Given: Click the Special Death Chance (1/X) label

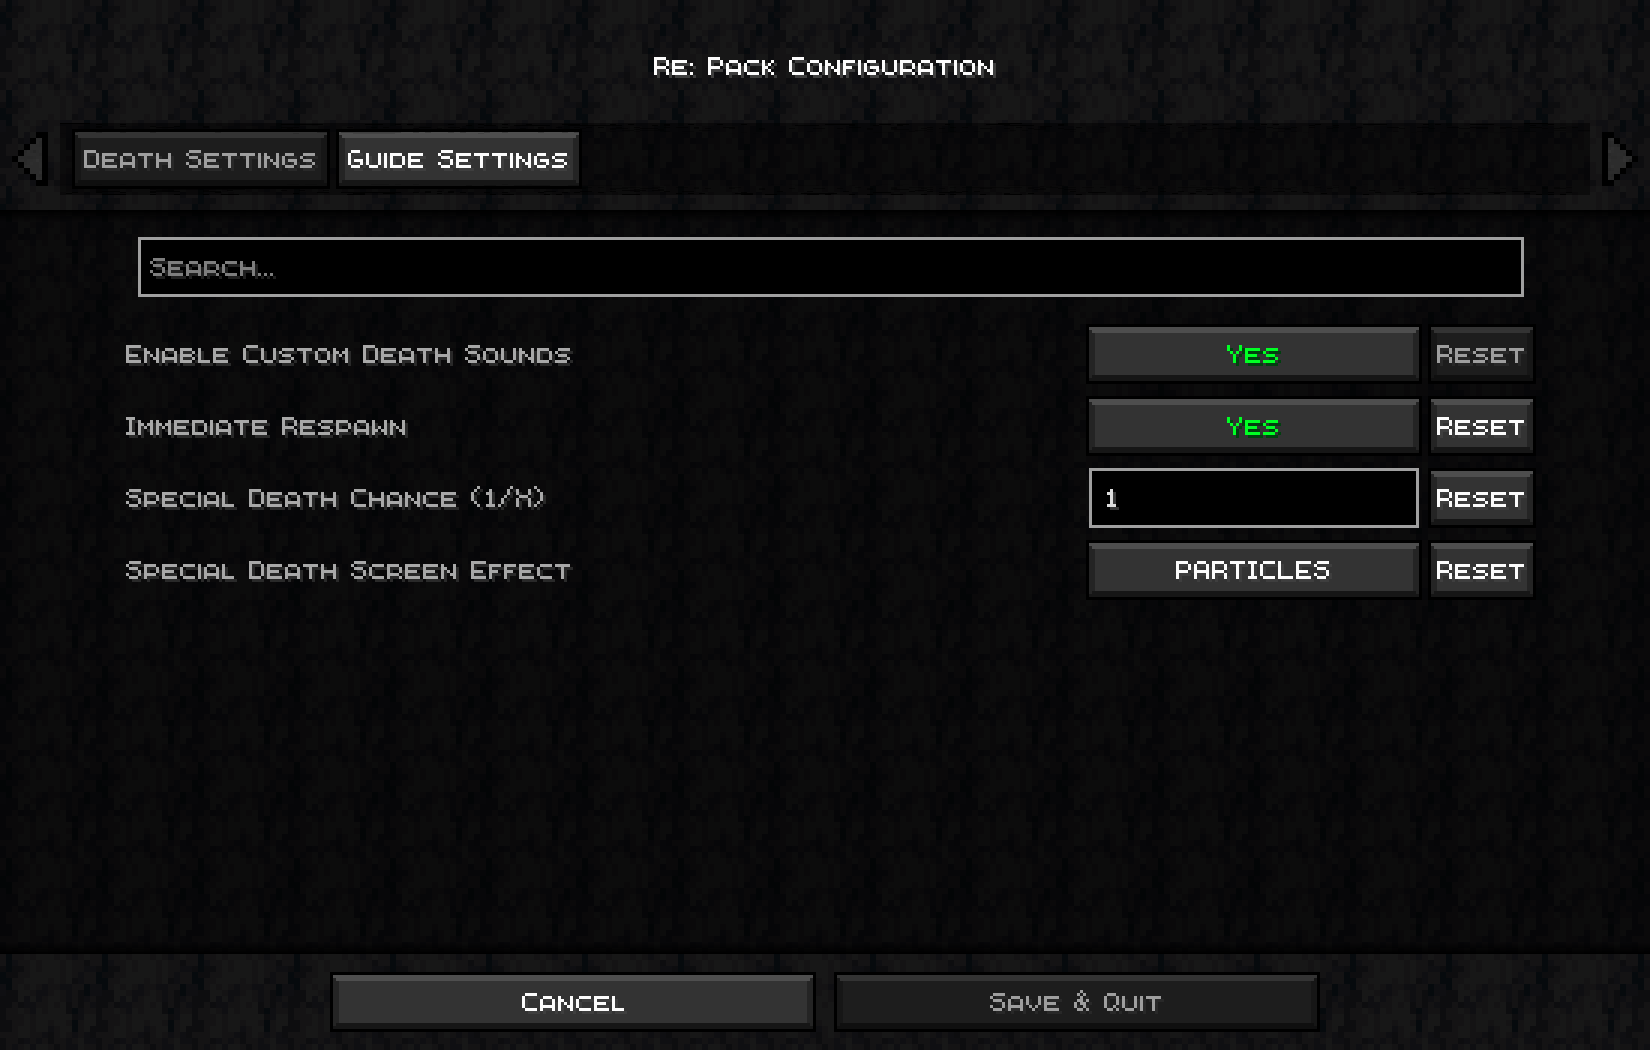Looking at the screenshot, I should tap(334, 498).
